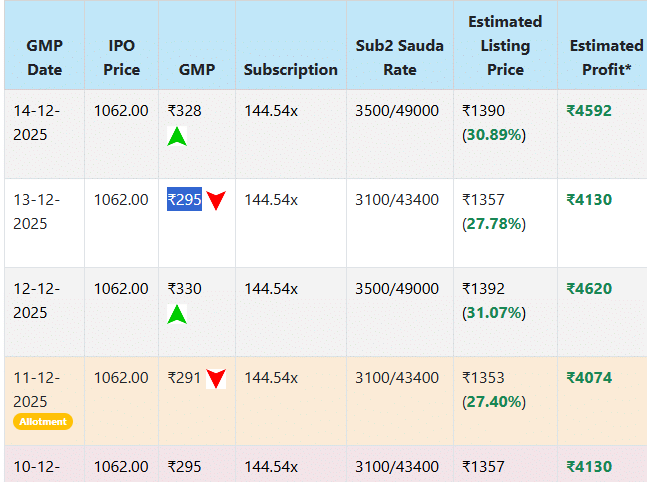Click the highlighted ₹295 GMP value
This screenshot has height=482, width=647.
pyautogui.click(x=185, y=200)
